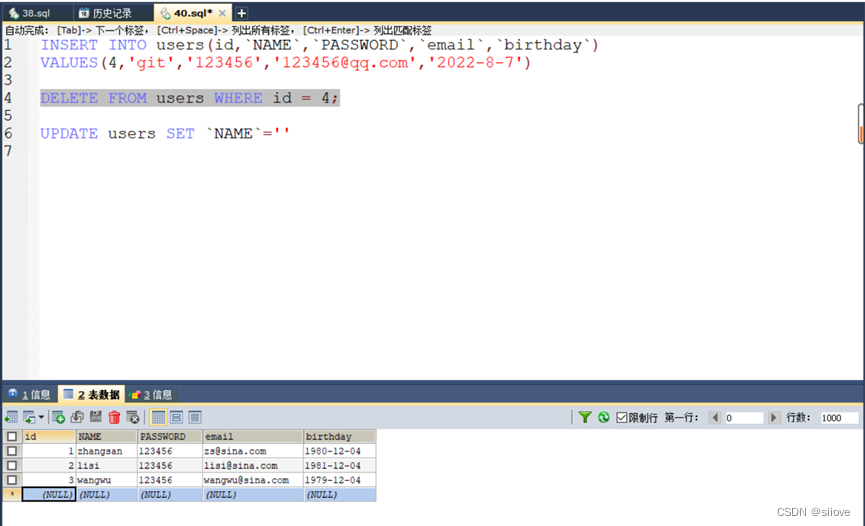Sort by the birthday column header
865x526 pixels.
339,437
